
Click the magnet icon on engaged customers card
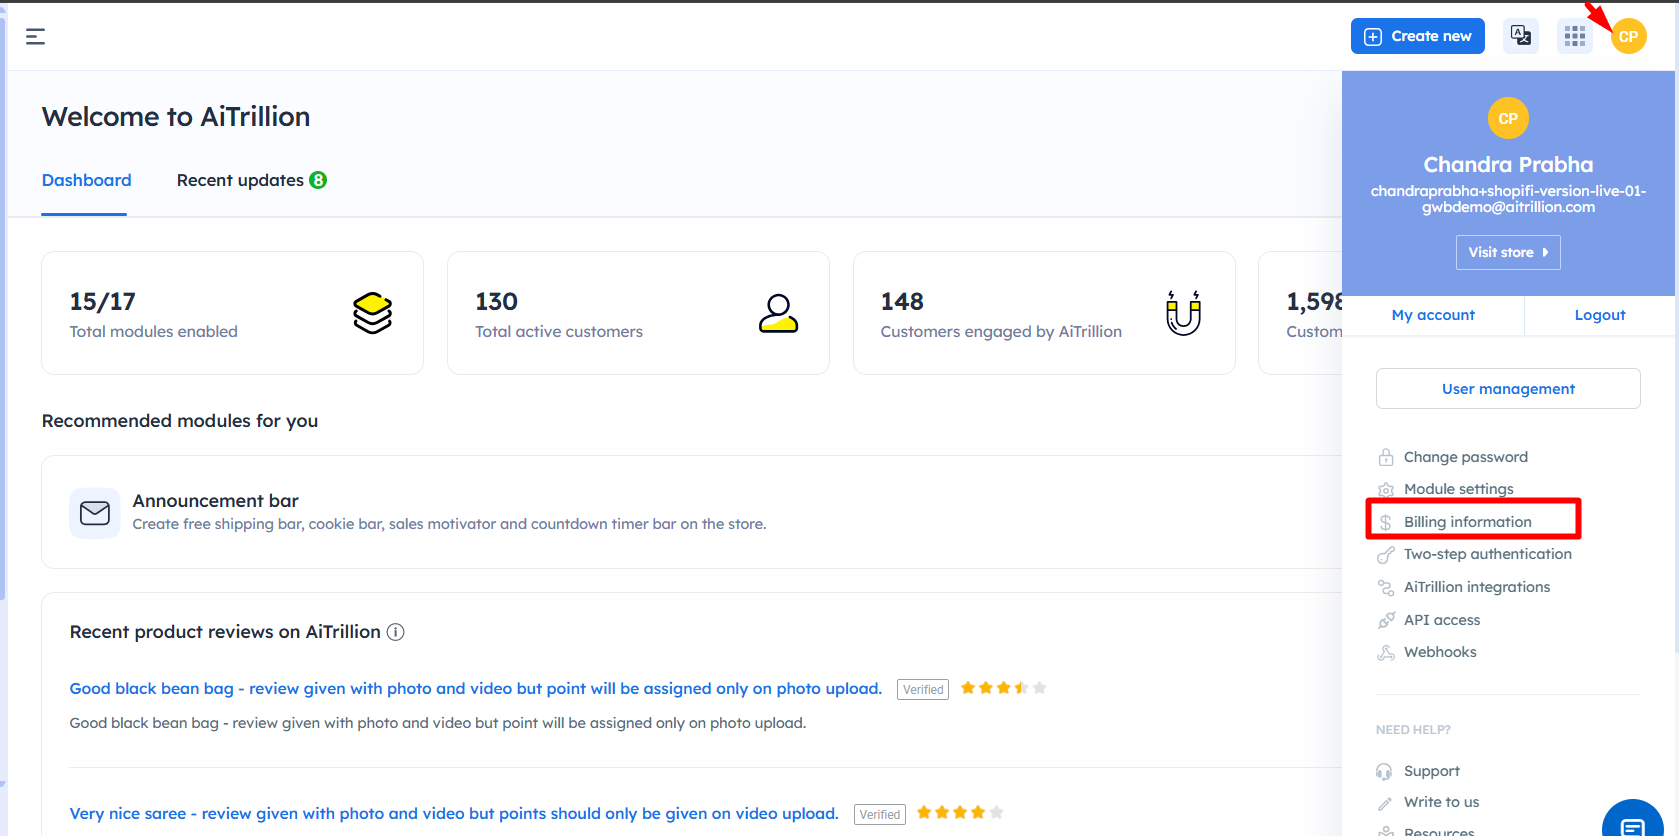click(1183, 313)
